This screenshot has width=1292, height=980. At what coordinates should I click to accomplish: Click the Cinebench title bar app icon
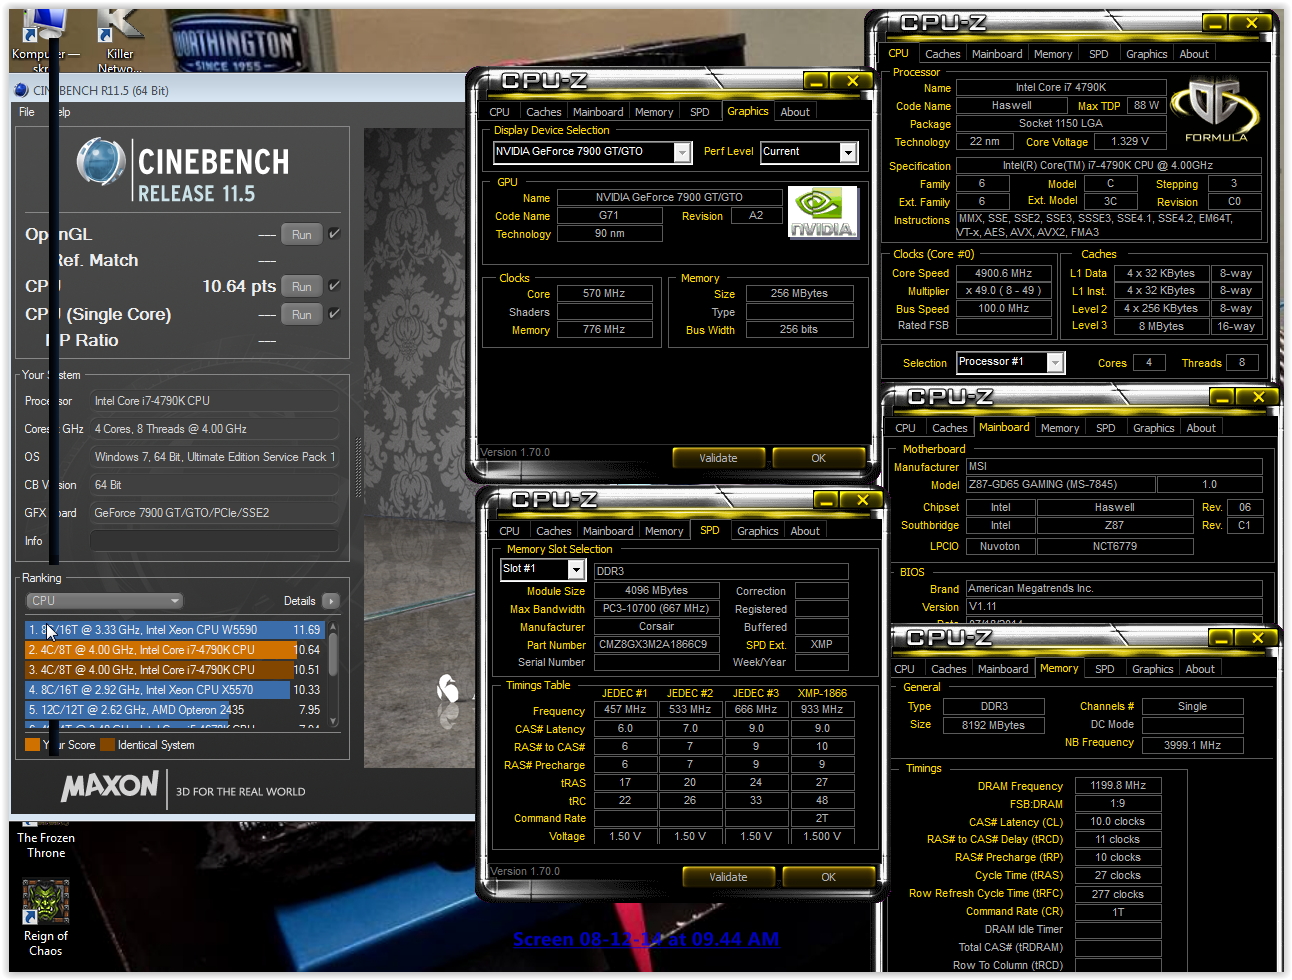22,90
